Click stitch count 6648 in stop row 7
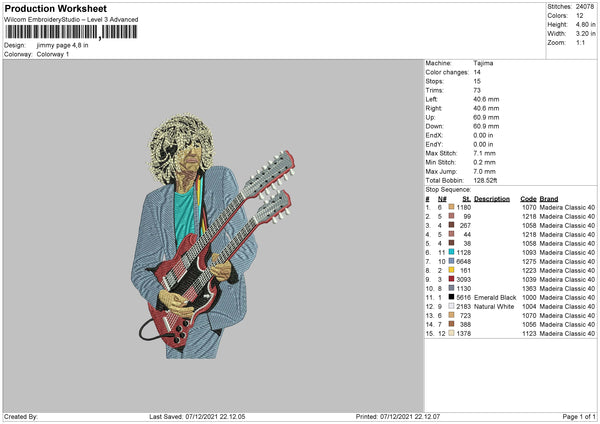 click(x=464, y=261)
